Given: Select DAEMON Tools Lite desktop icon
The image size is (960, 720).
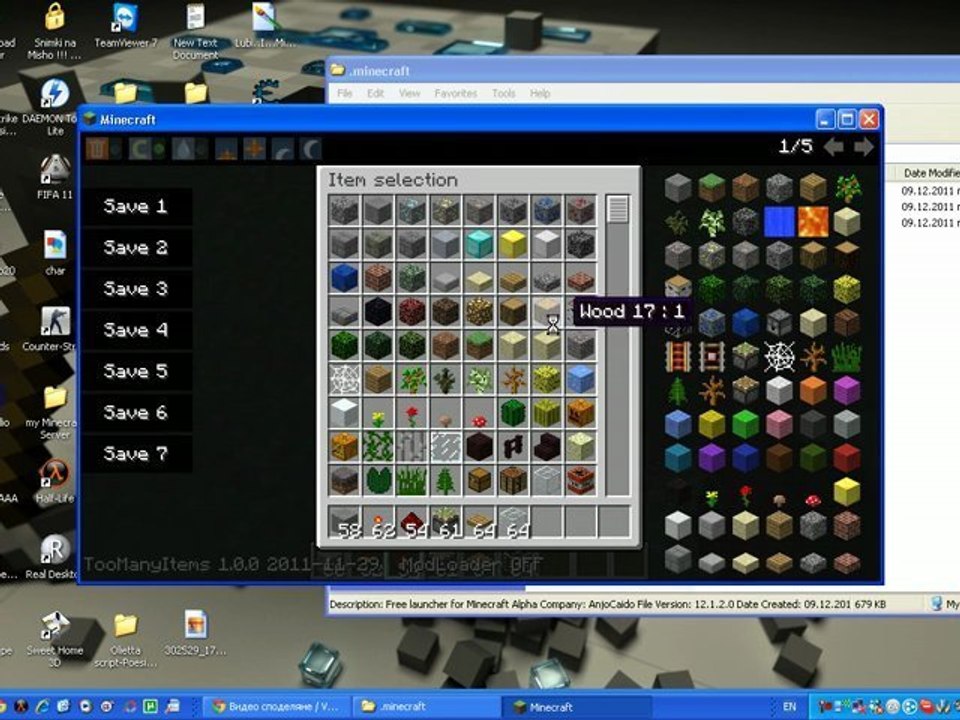Looking at the screenshot, I should click(x=54, y=107).
